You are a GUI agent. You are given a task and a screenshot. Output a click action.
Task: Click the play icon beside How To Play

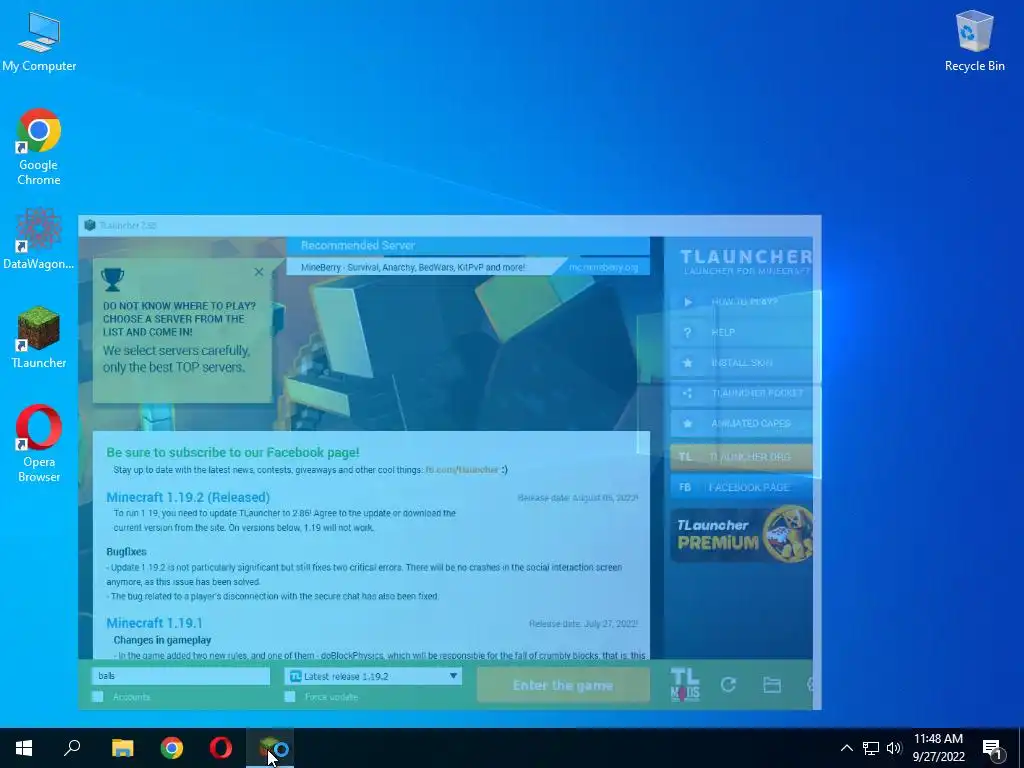[x=688, y=302]
